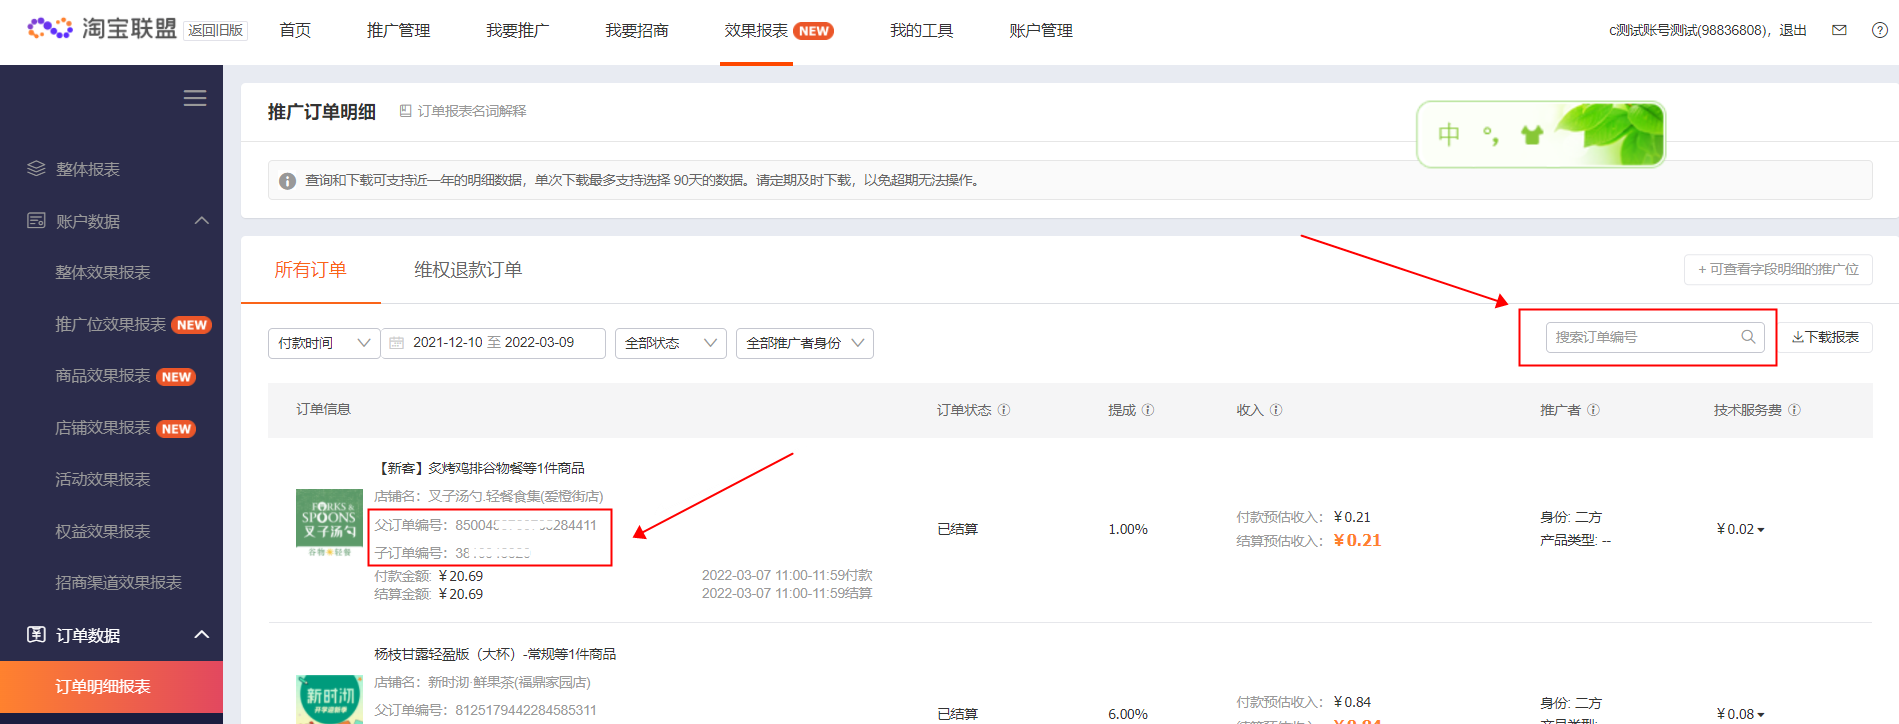
Task: Click the 退出 logout link
Action: coord(1792,30)
